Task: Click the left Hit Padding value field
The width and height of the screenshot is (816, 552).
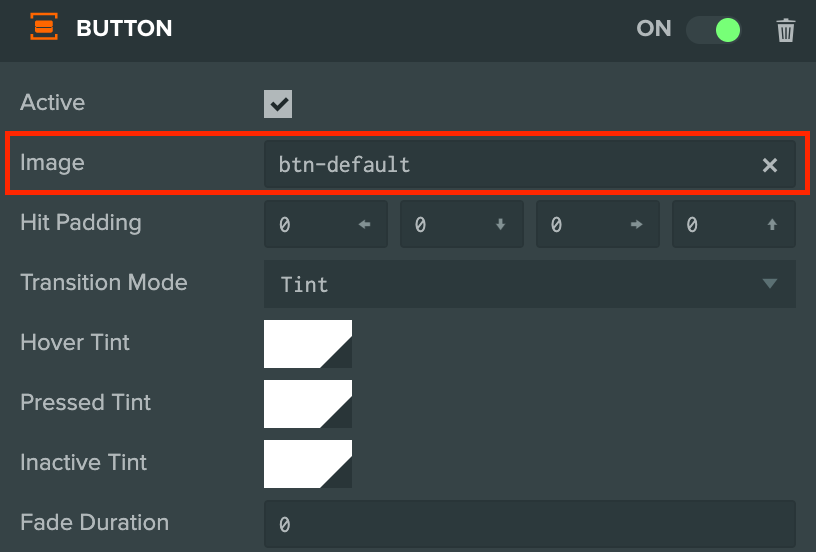Action: [326, 224]
